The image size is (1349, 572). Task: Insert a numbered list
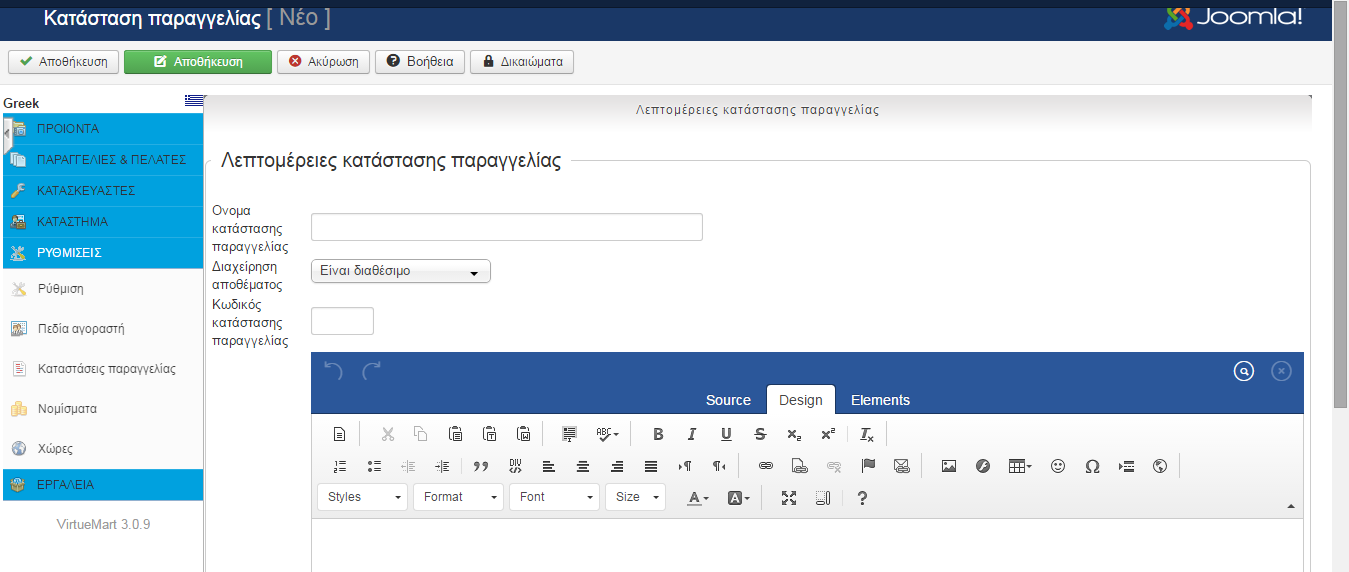point(339,466)
